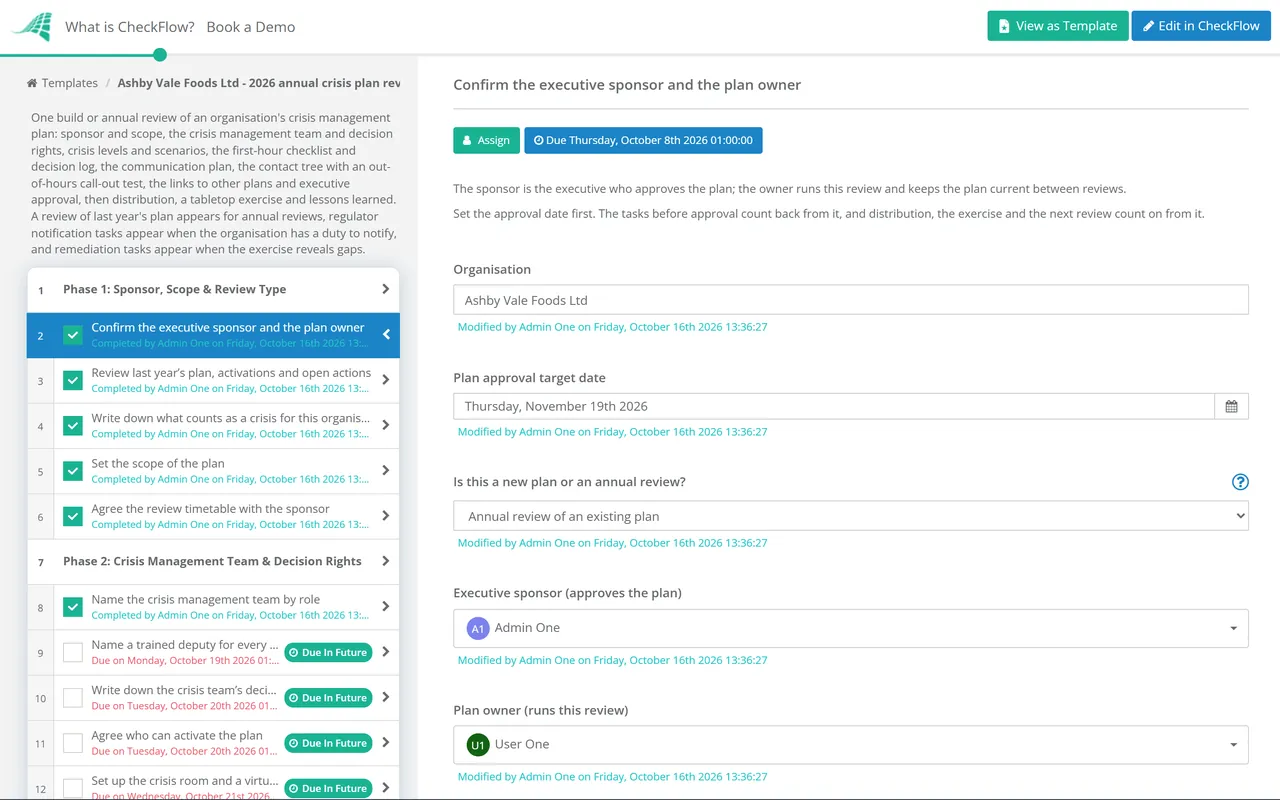
Task: Open the new plan or annual review dropdown
Action: (x=851, y=517)
